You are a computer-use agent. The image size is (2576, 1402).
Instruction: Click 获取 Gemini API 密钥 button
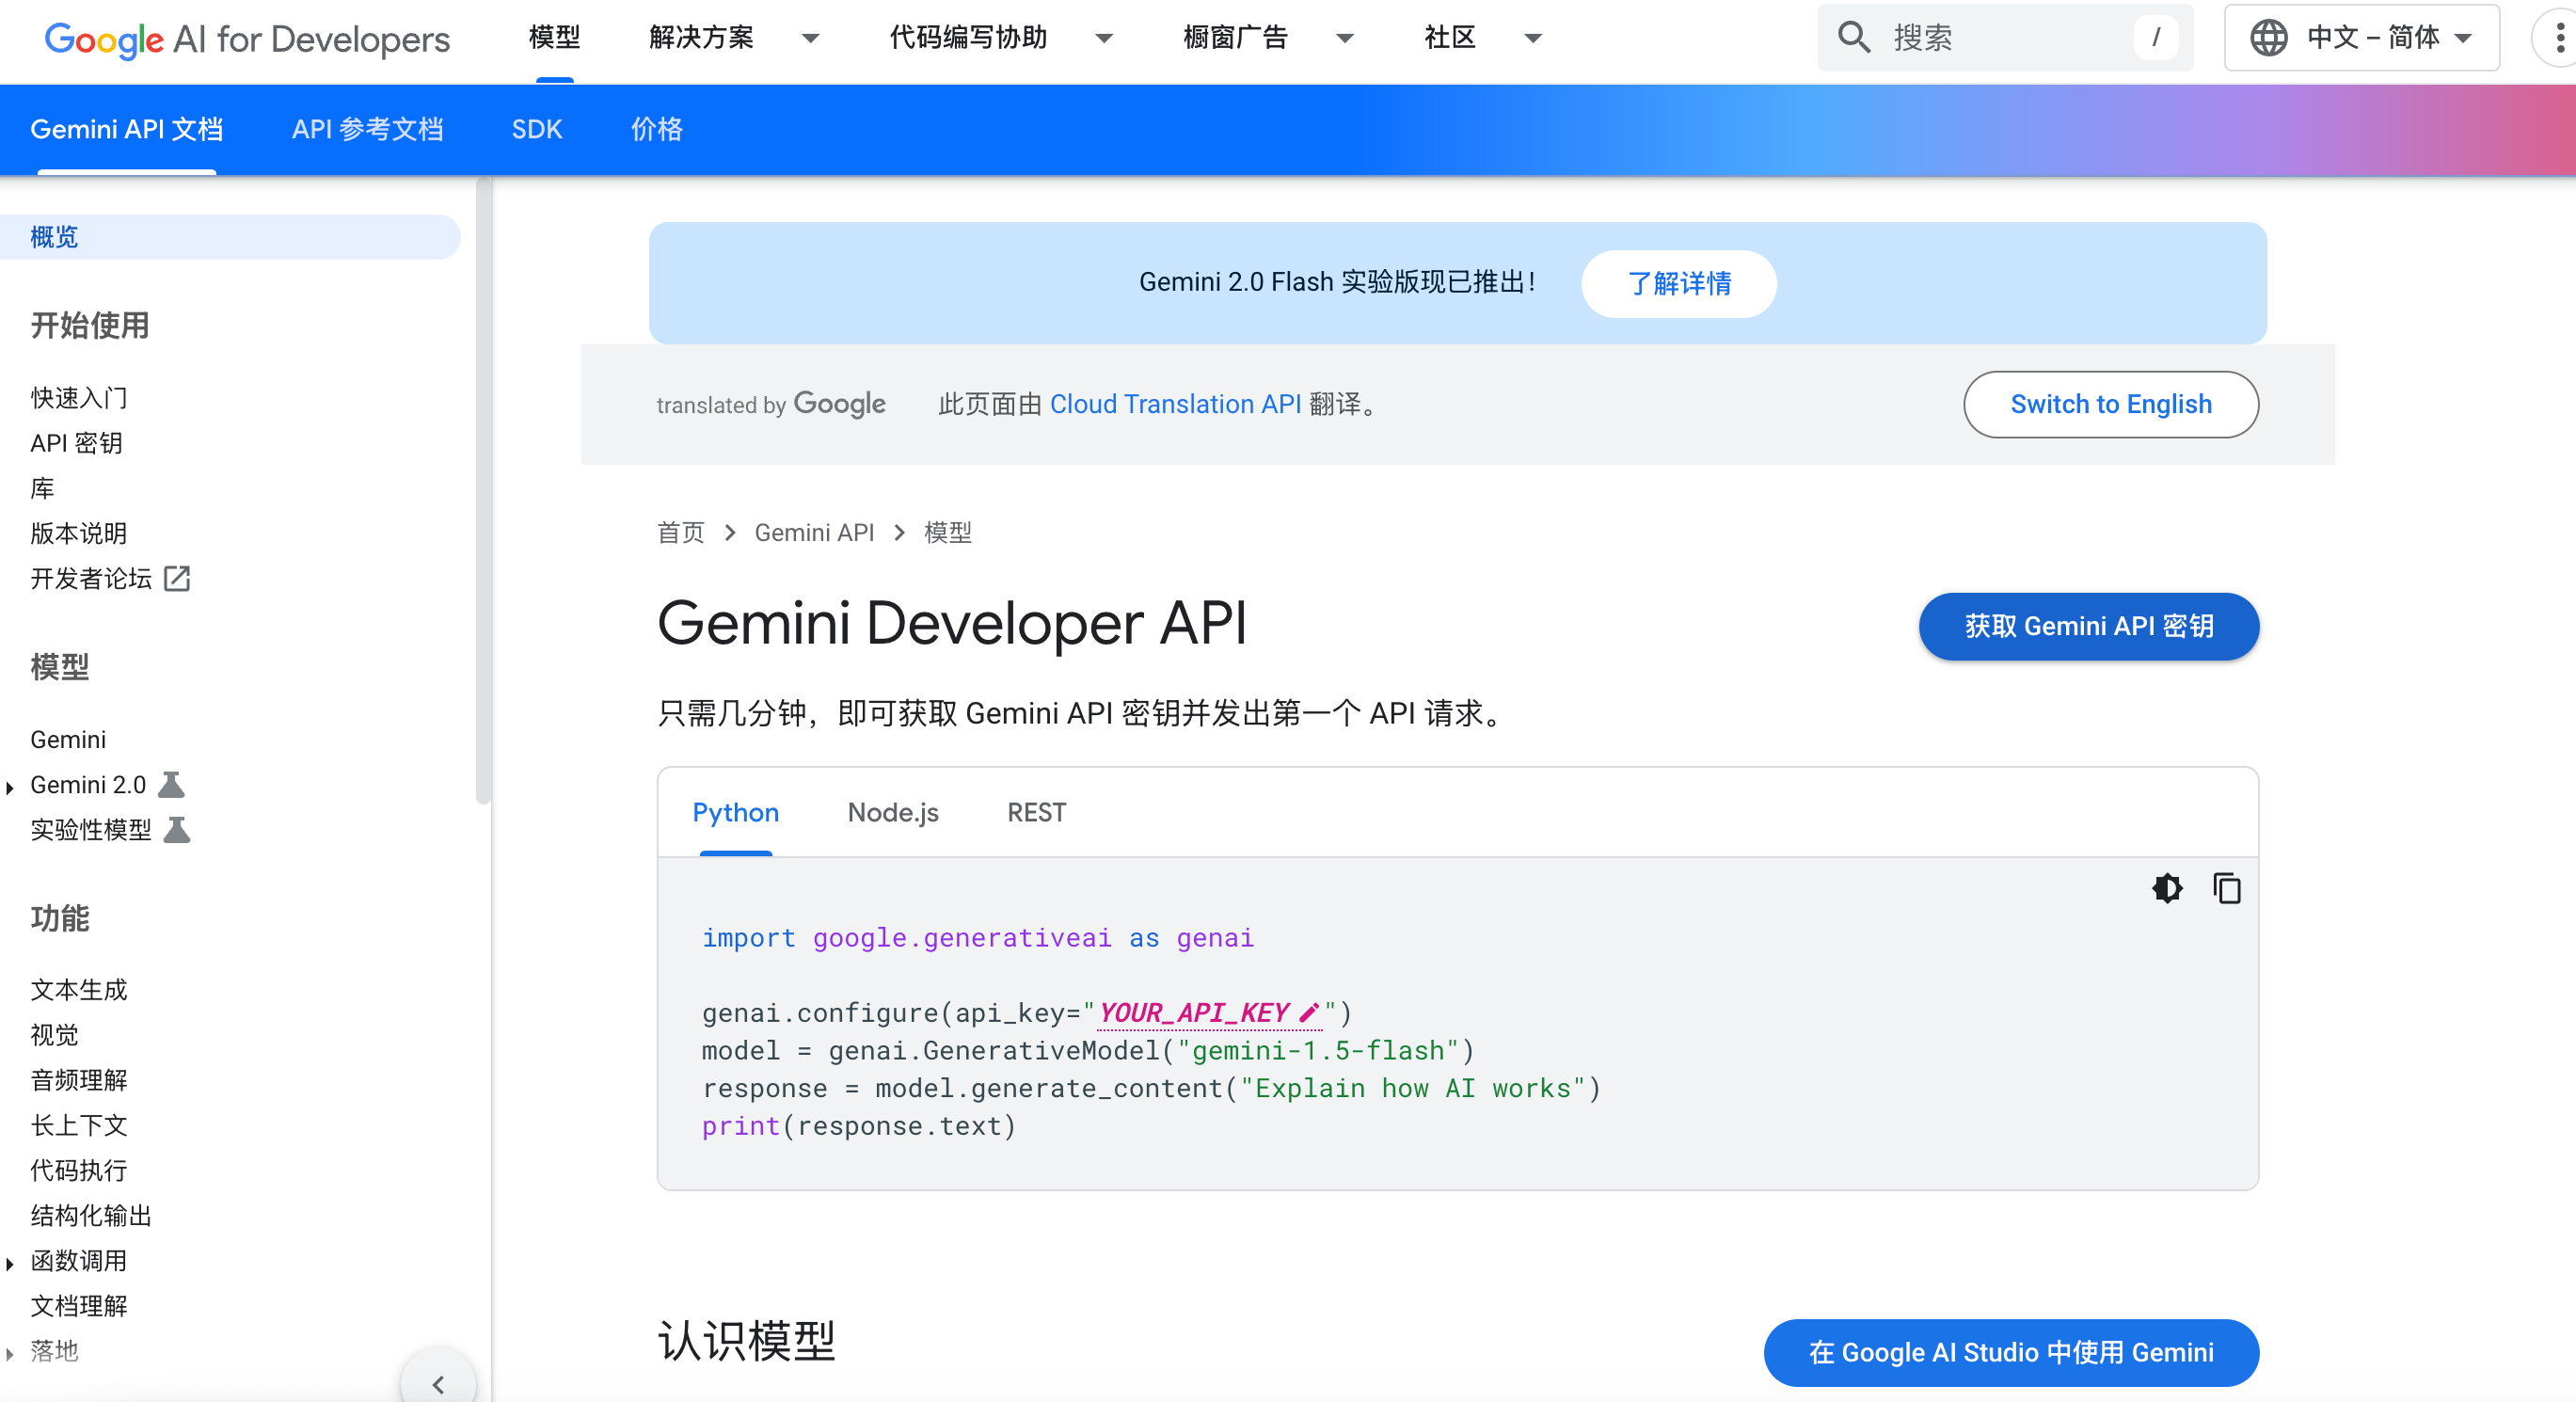tap(2091, 627)
